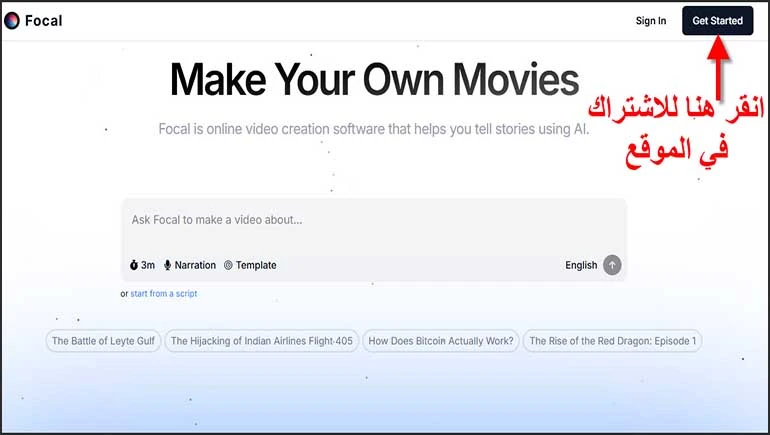Click the Focal brand name text
770x435 pixels.
point(44,21)
